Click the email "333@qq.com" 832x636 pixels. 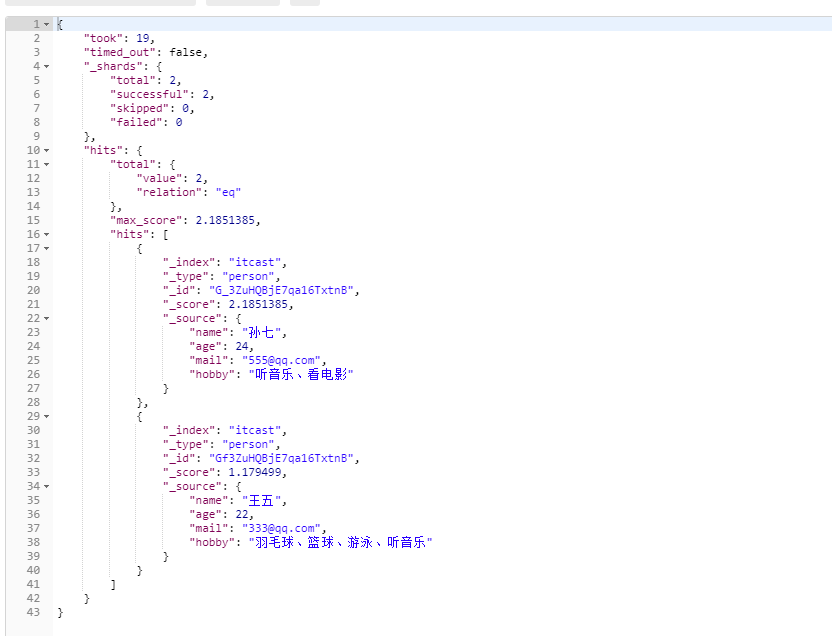click(x=280, y=528)
